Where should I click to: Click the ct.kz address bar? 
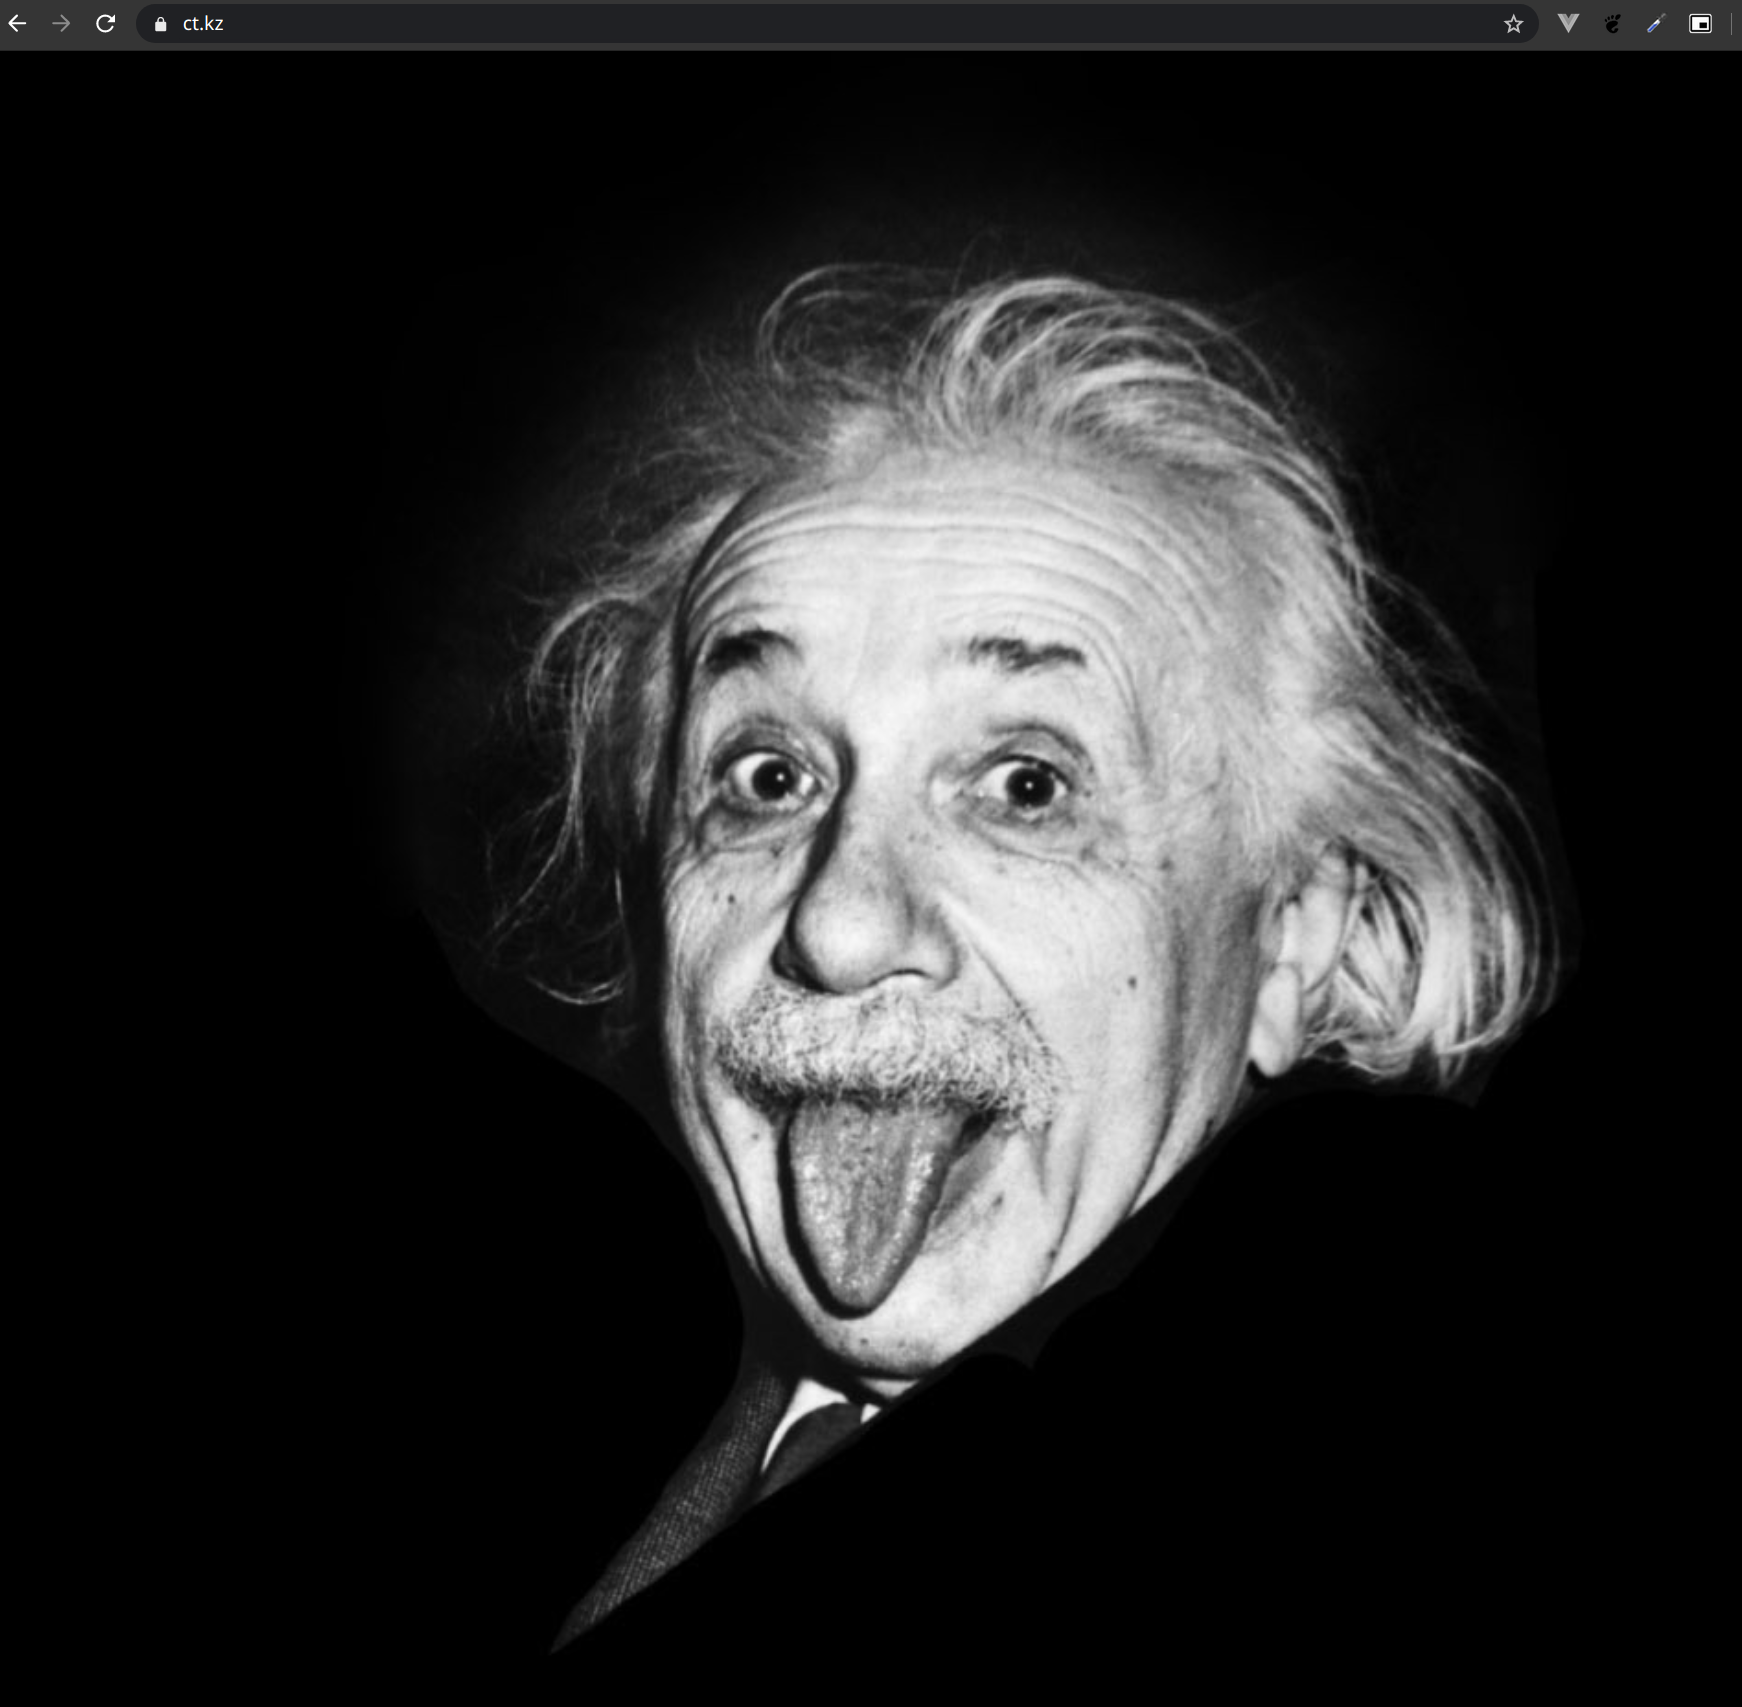tap(836, 23)
